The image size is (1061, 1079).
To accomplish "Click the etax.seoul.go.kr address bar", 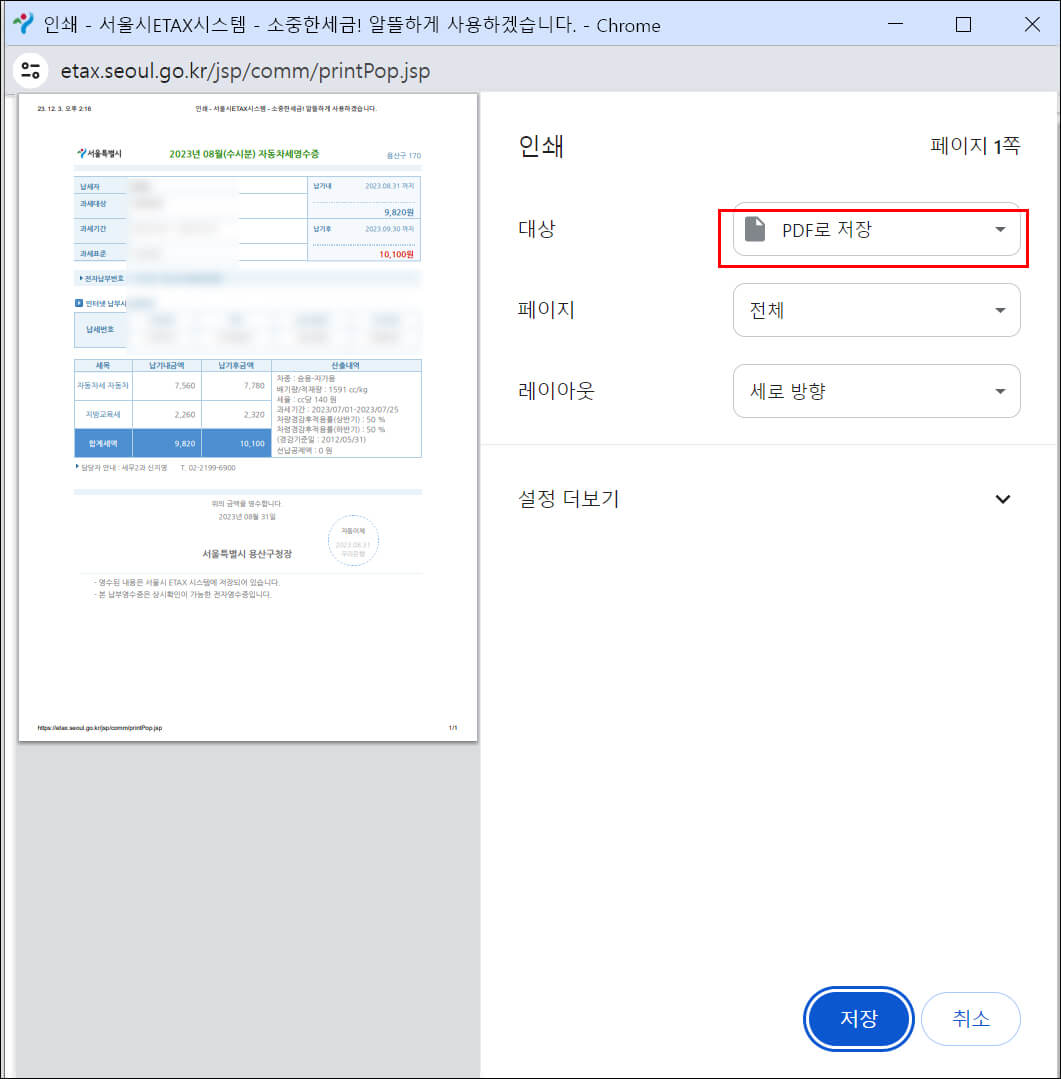I will click(245, 71).
